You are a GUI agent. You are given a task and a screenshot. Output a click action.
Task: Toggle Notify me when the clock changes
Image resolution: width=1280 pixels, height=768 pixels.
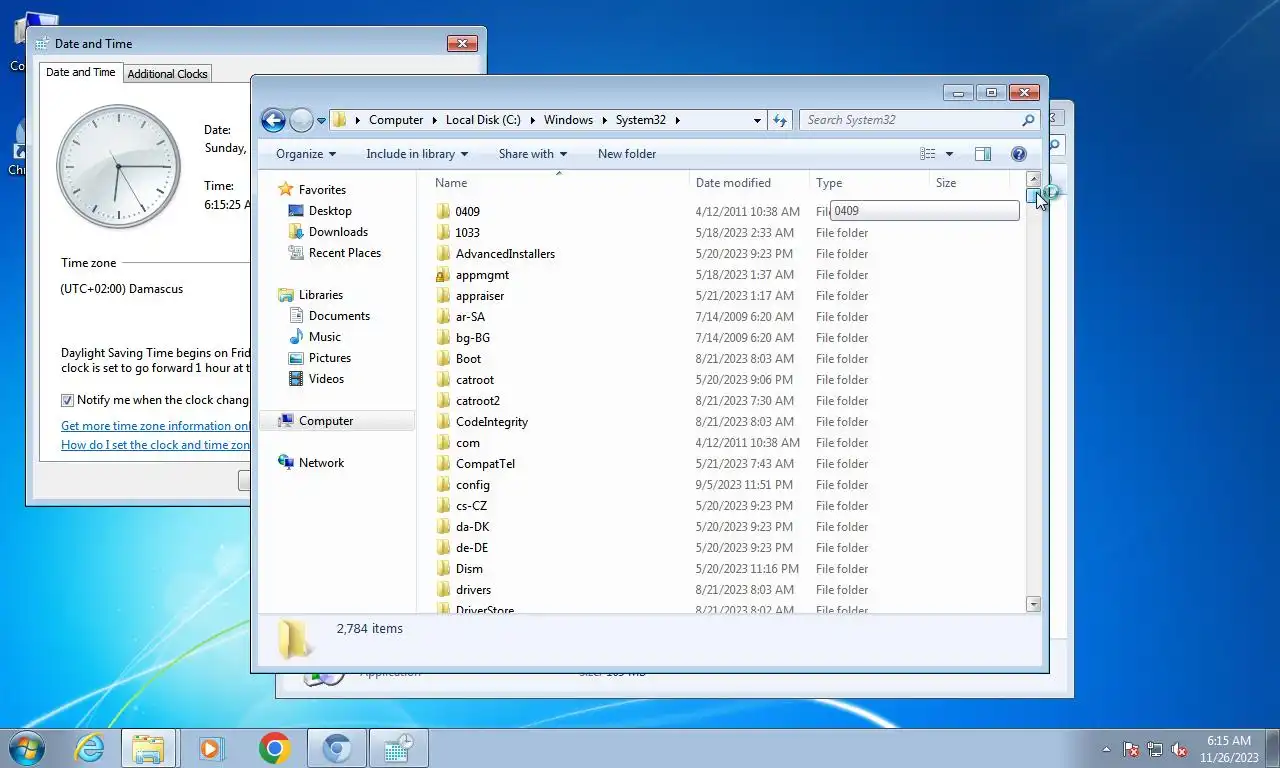(68, 400)
